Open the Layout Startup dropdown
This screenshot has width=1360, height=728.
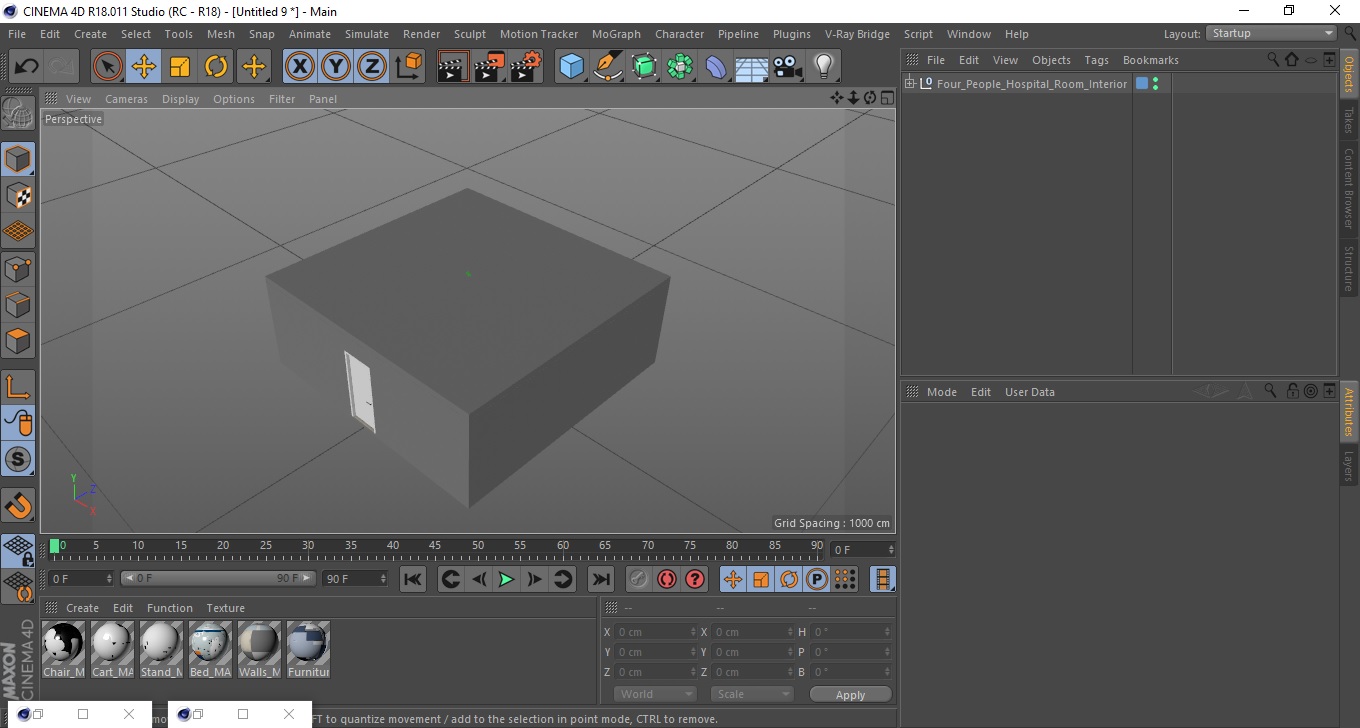pos(1272,33)
